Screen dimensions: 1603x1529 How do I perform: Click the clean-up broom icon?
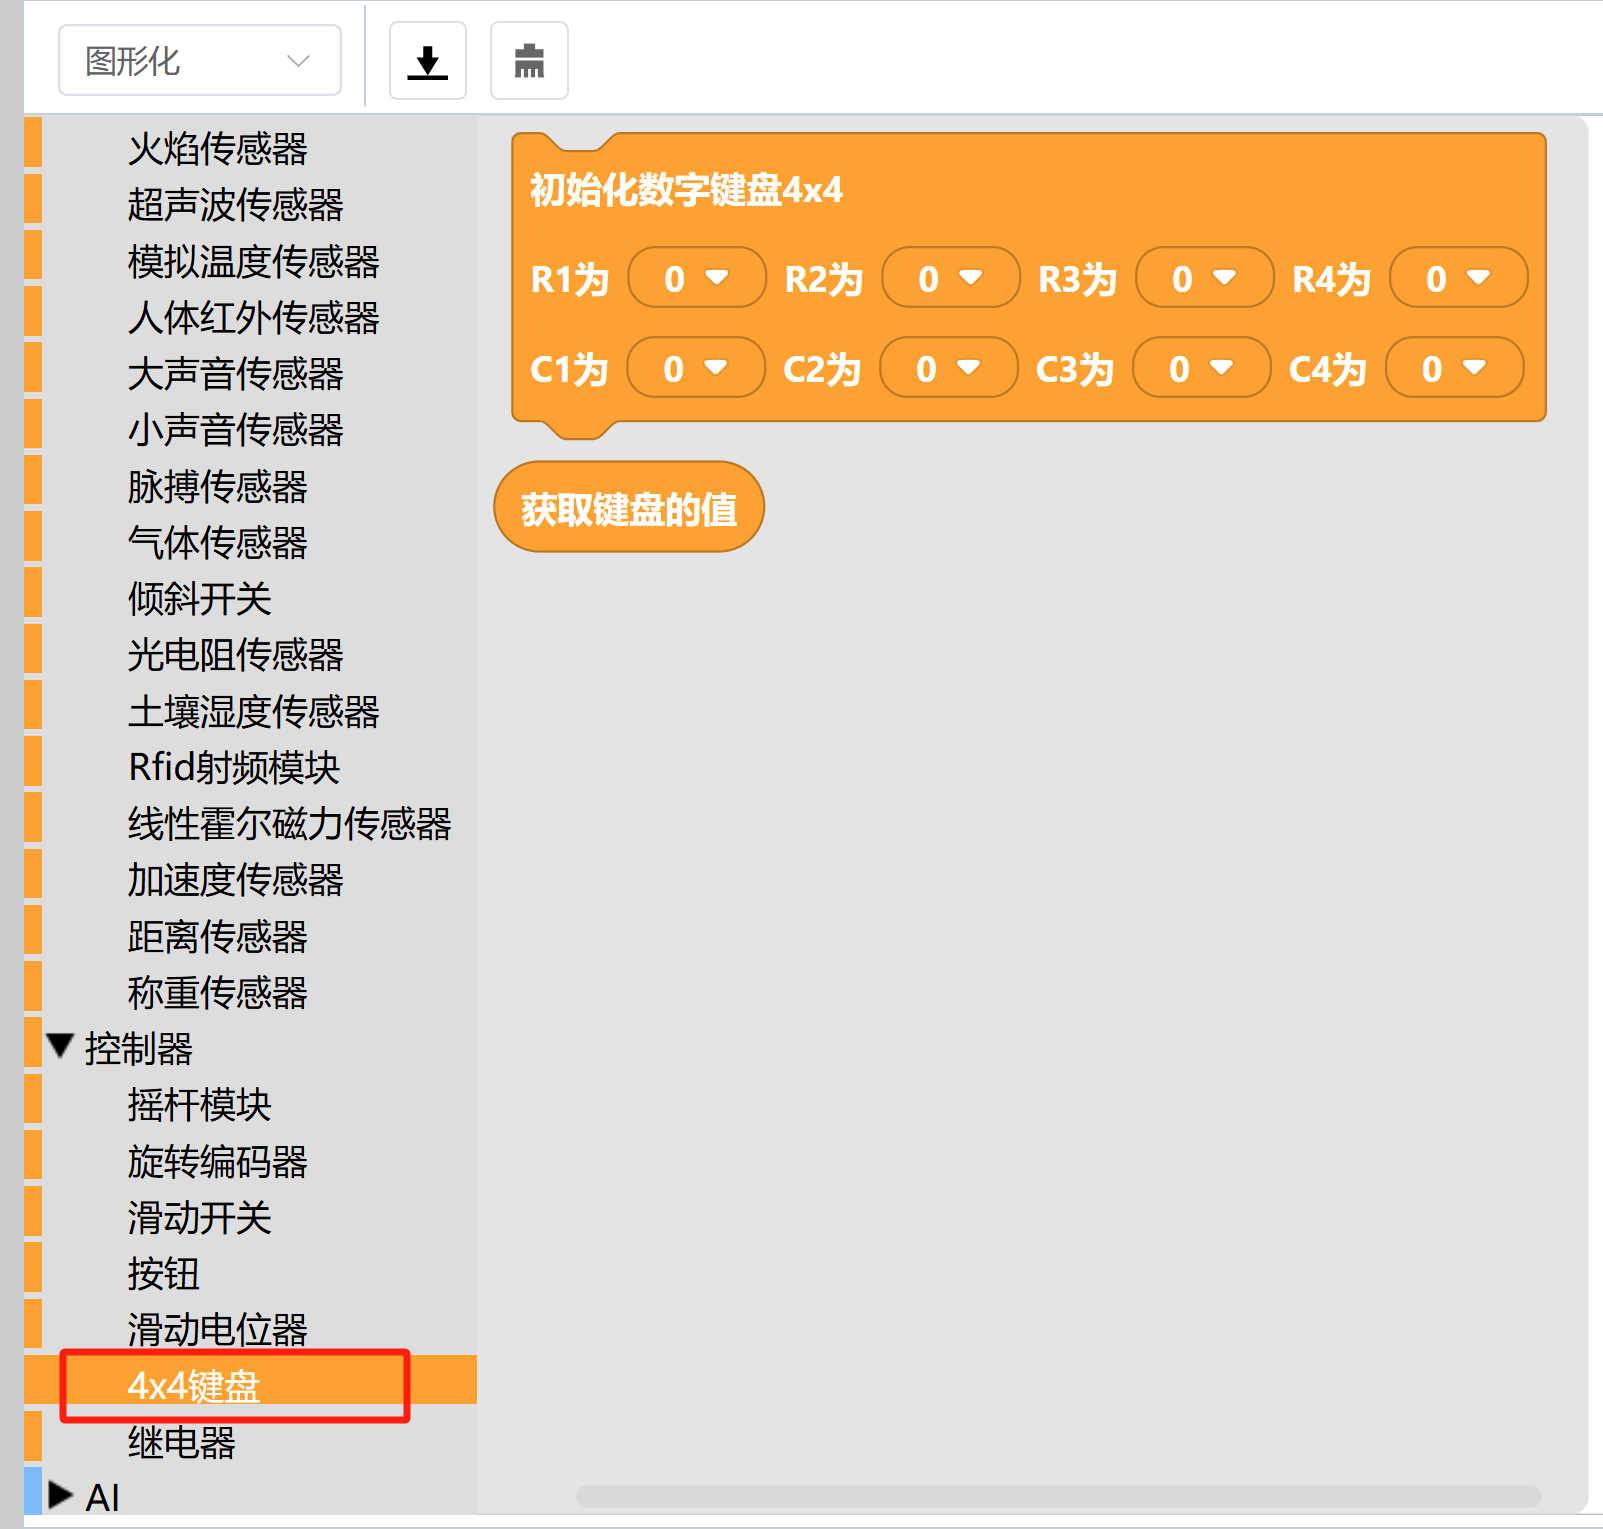click(x=529, y=61)
